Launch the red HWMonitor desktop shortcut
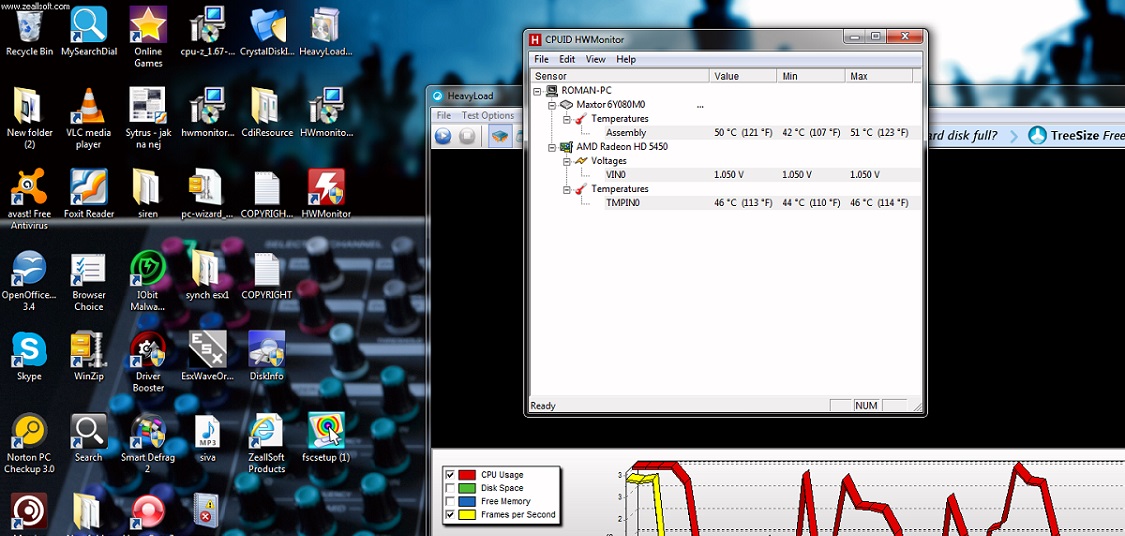The height and width of the screenshot is (536, 1125). (326, 194)
